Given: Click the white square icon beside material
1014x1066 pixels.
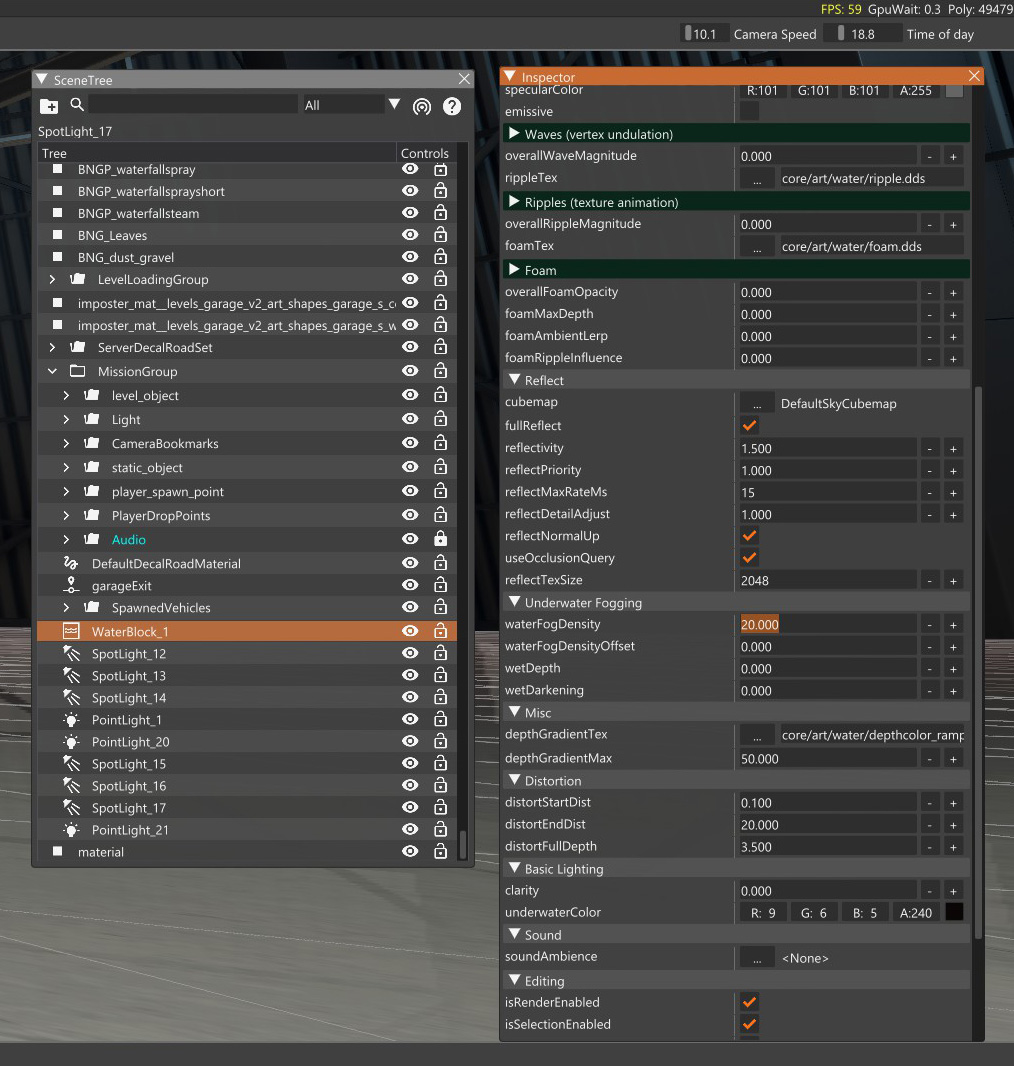Looking at the screenshot, I should point(58,851).
